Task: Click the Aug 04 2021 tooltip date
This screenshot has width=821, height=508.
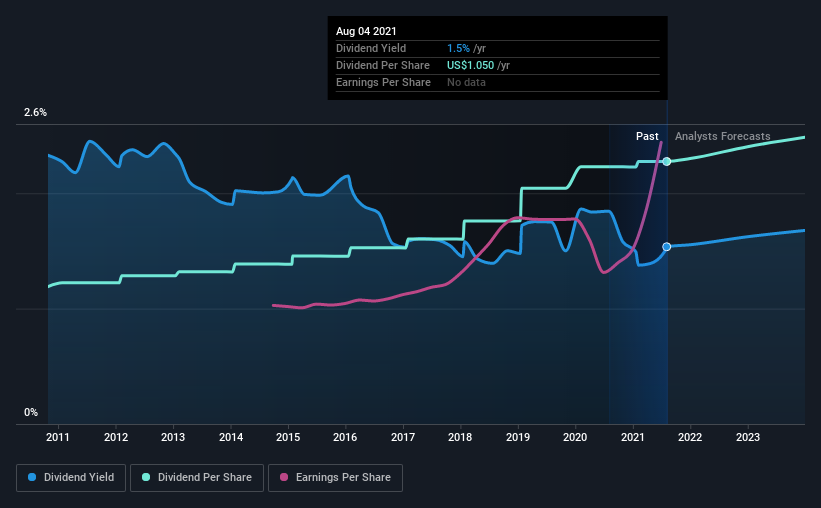Action: (366, 31)
